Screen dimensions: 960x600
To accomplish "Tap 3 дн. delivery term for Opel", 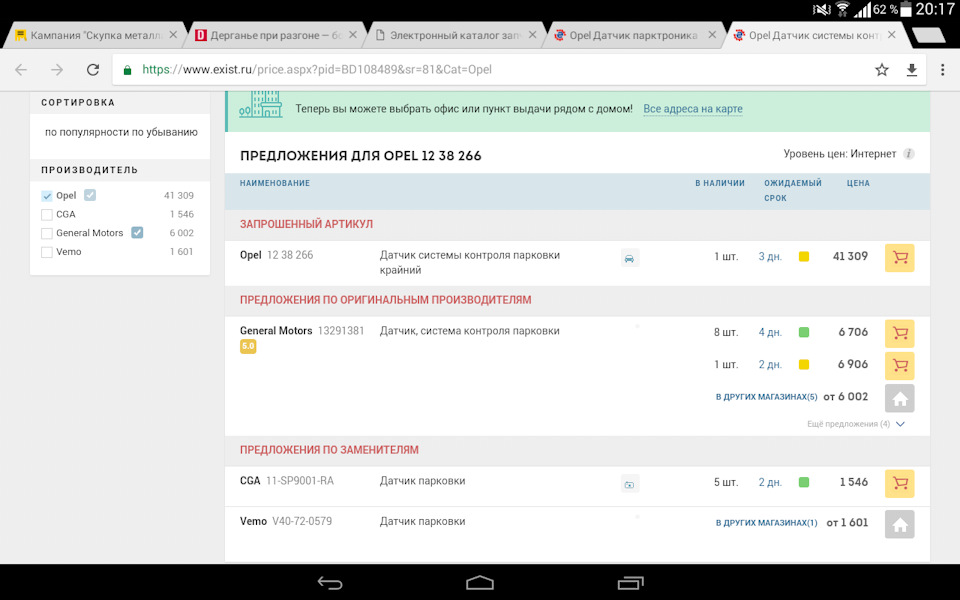I will [x=770, y=257].
